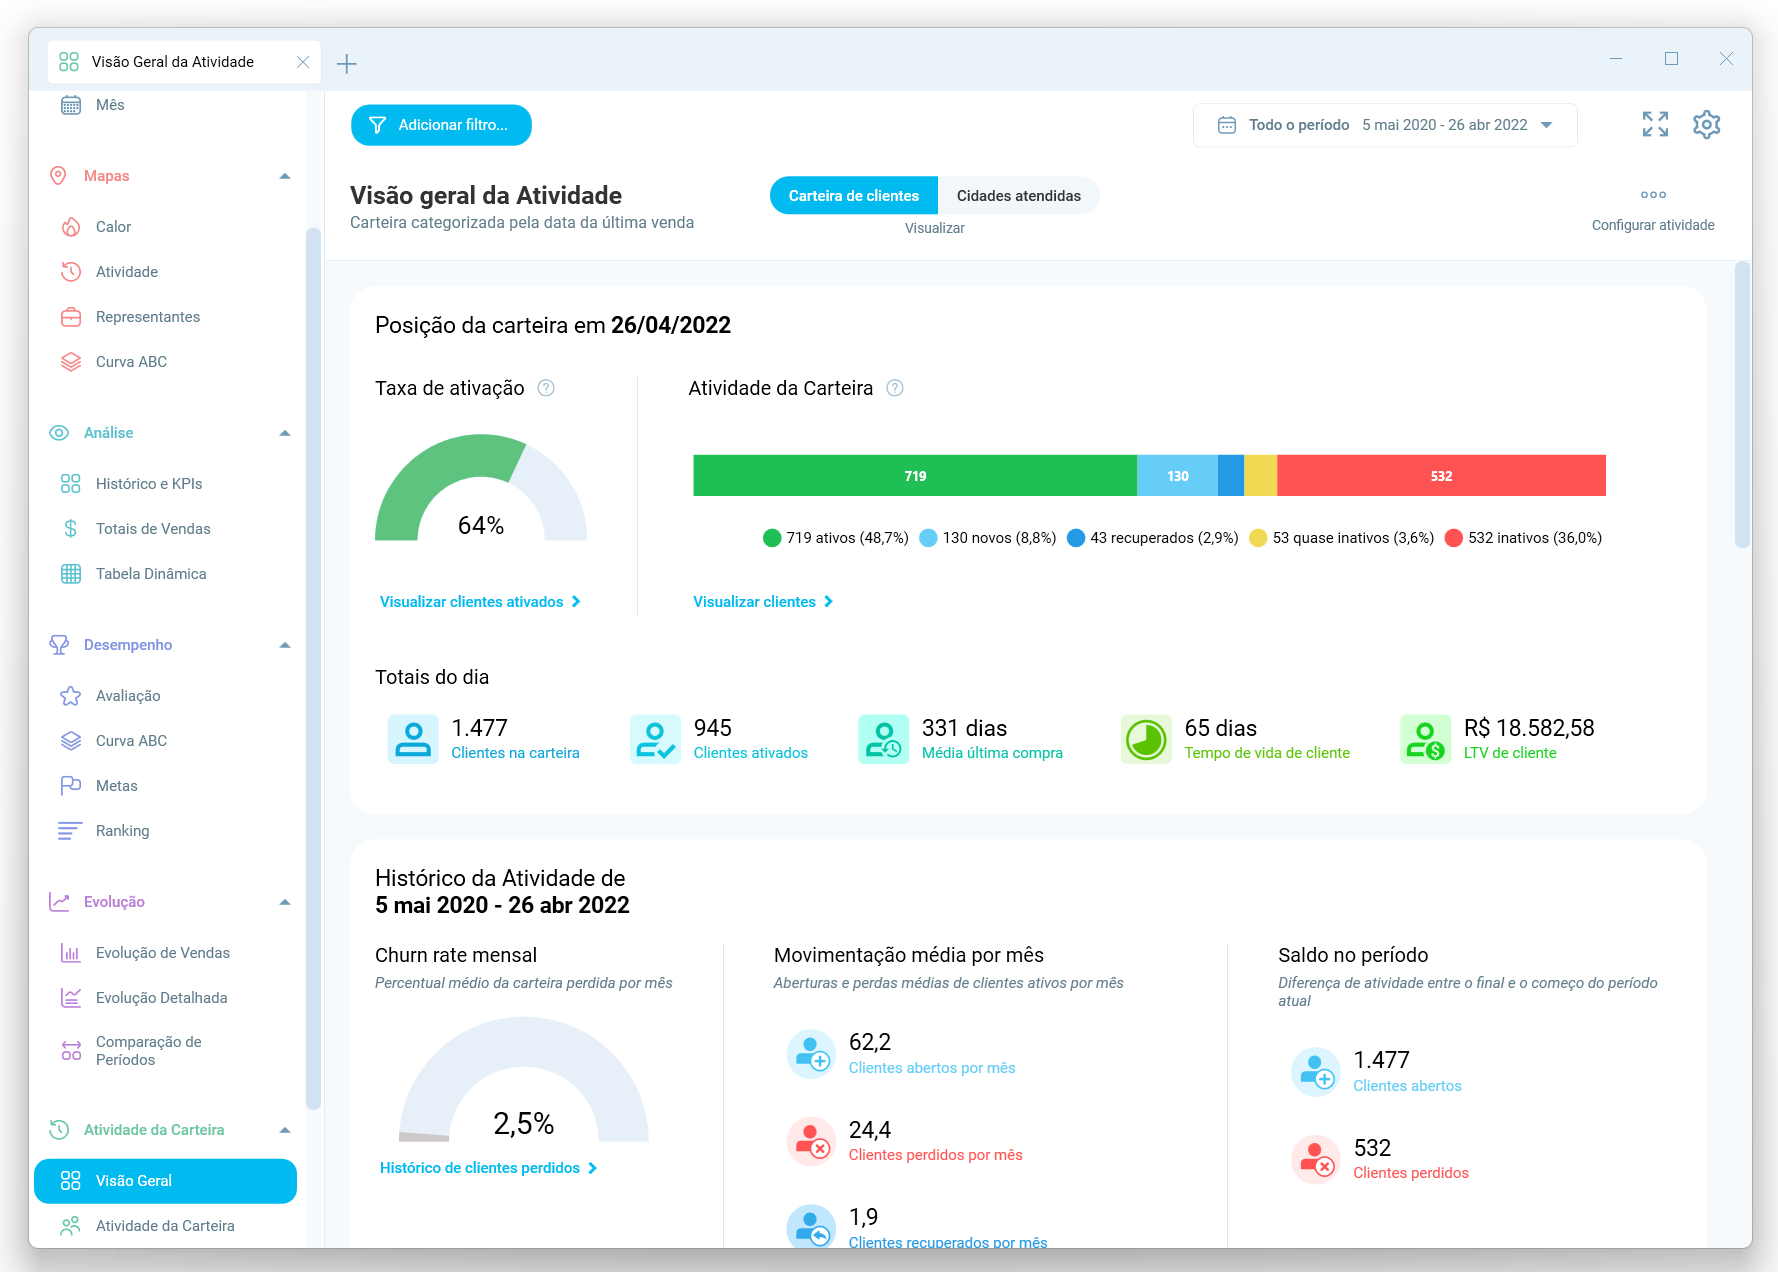
Task: Open Totais de Vendas from Análise section
Action: [x=70, y=528]
